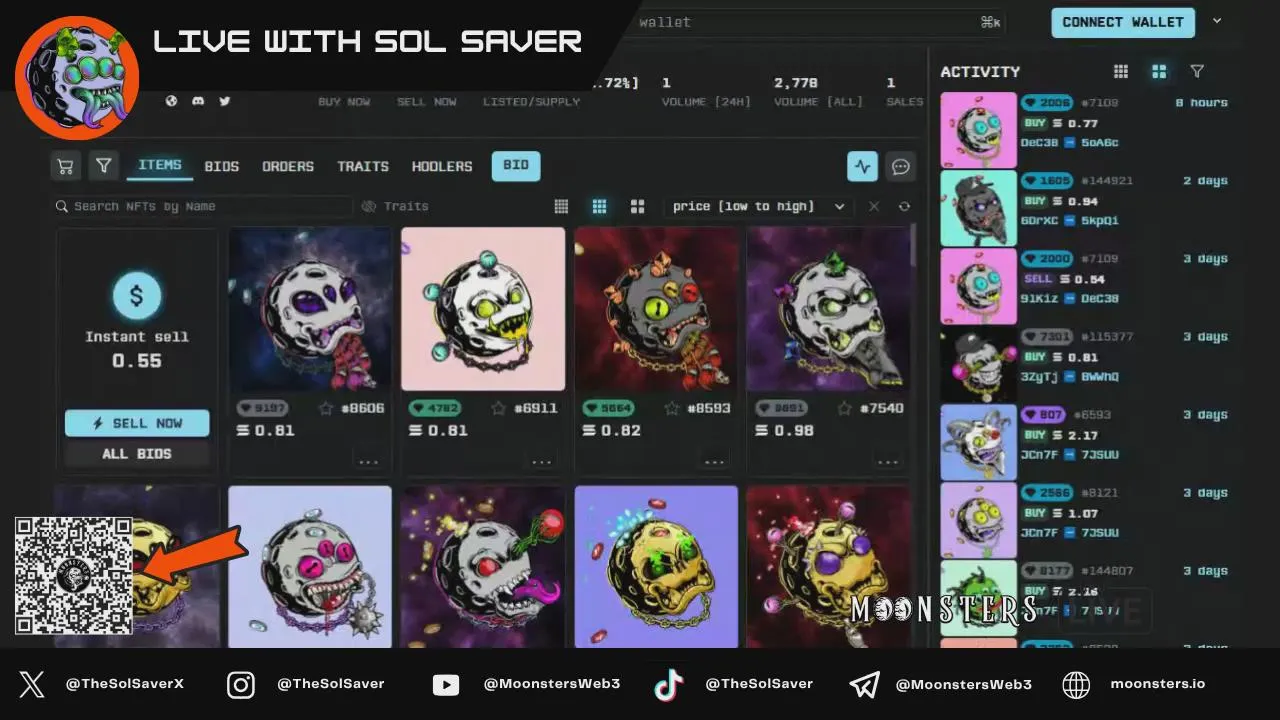Image resolution: width=1280 pixels, height=720 pixels.
Task: Open the filter funnel beside ITEMS tab
Action: (104, 166)
